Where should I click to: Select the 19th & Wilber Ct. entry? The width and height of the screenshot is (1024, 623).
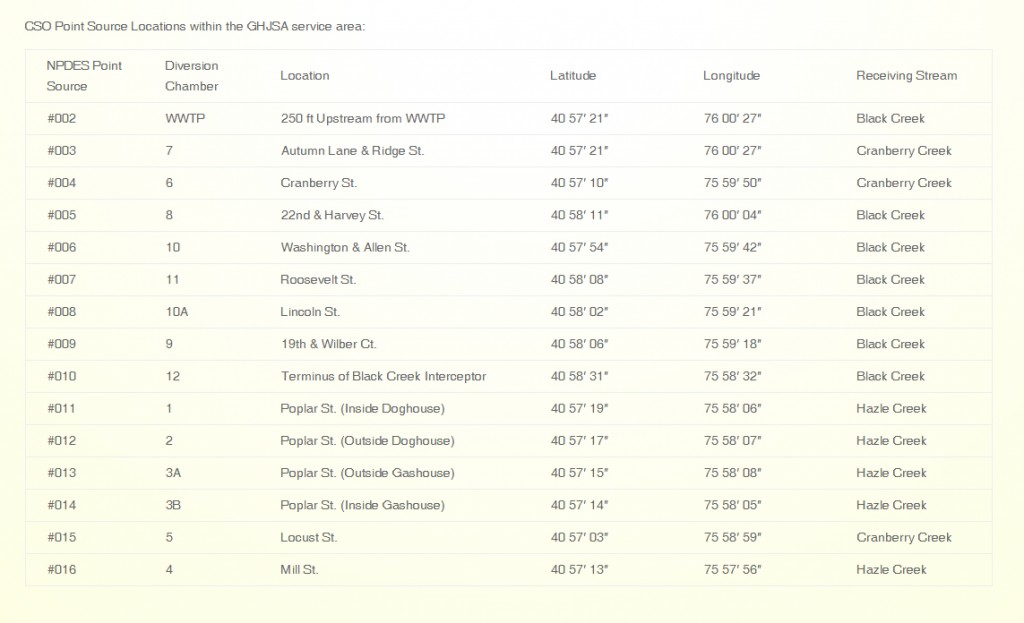[328, 344]
